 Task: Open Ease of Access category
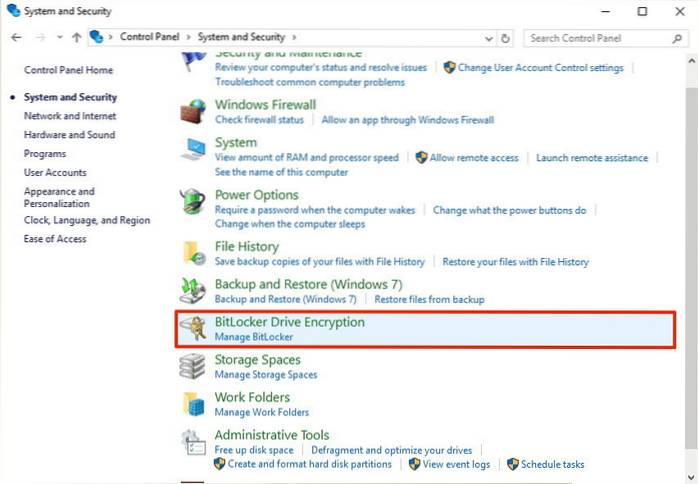pyautogui.click(x=55, y=239)
